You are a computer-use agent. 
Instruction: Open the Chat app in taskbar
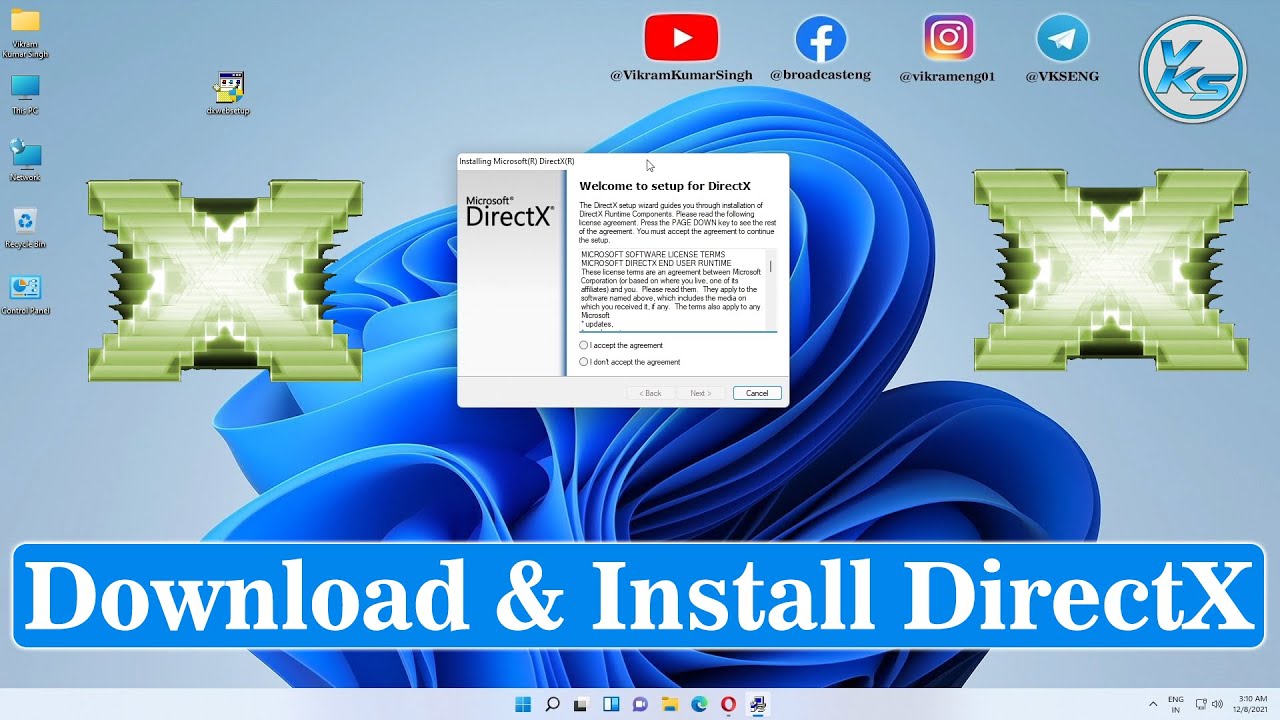[x=641, y=704]
